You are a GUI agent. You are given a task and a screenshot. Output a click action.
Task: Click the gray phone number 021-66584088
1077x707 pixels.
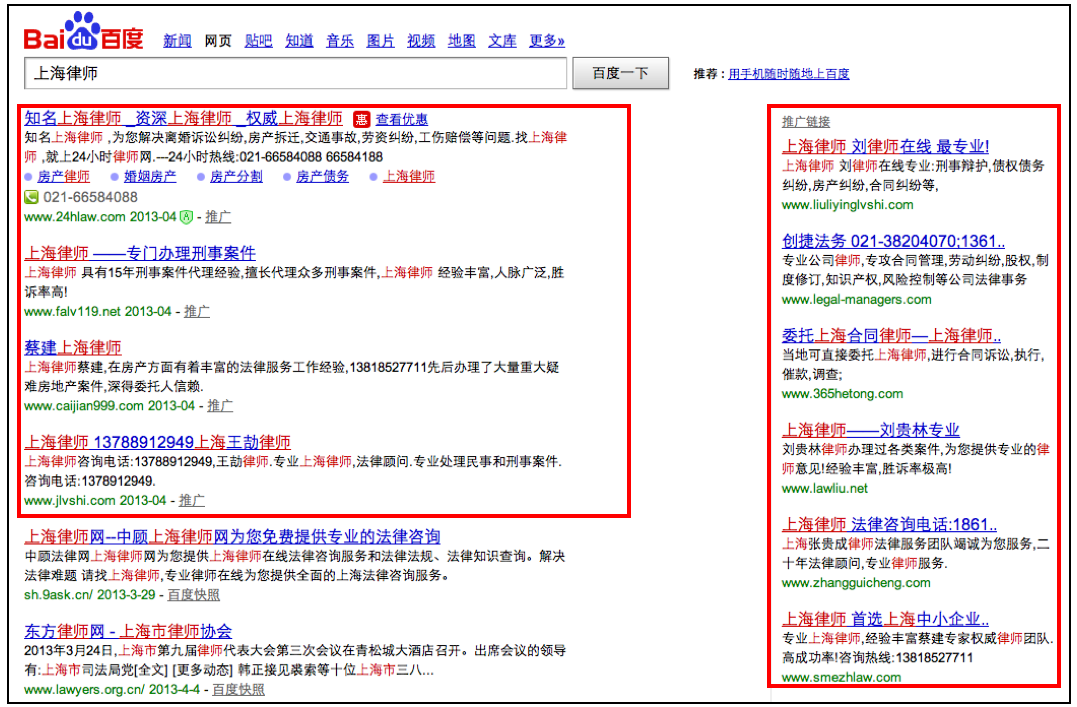coord(91,198)
